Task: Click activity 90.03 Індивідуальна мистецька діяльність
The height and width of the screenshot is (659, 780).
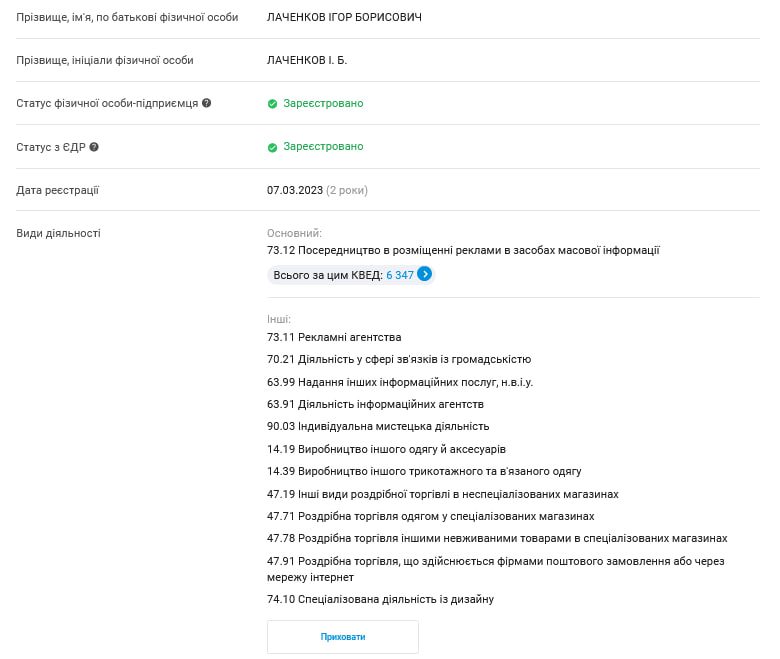Action: [378, 426]
